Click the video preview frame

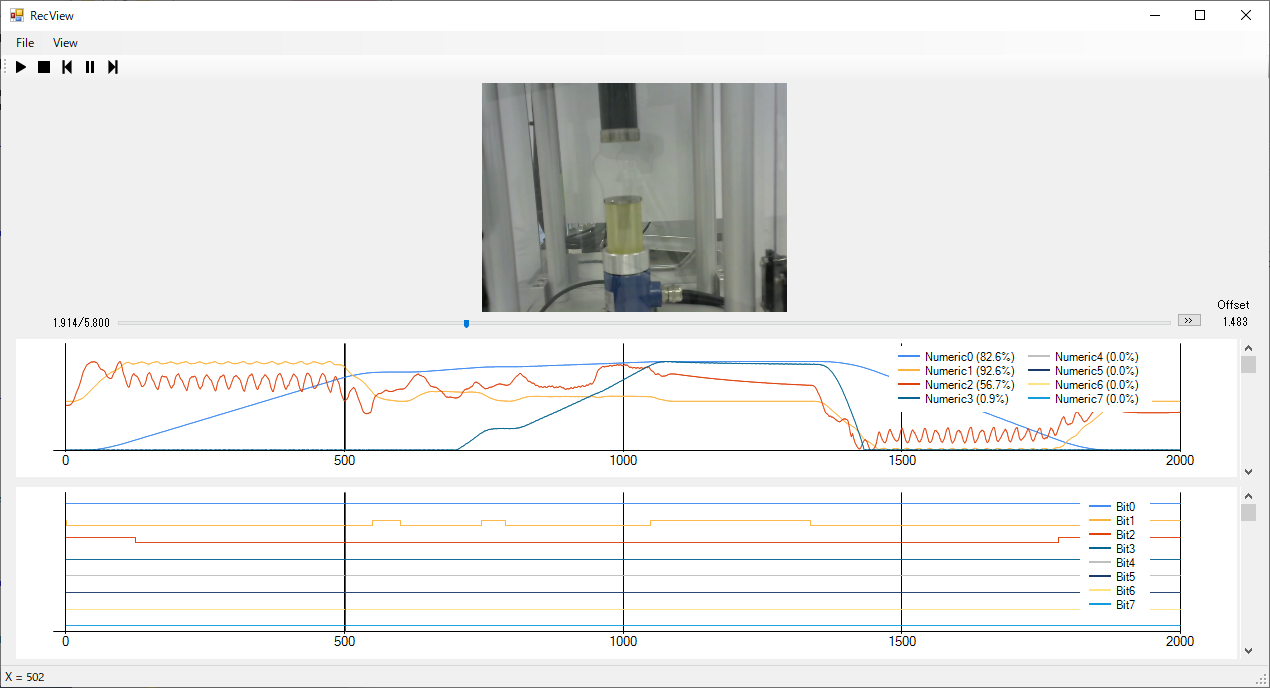tap(634, 197)
